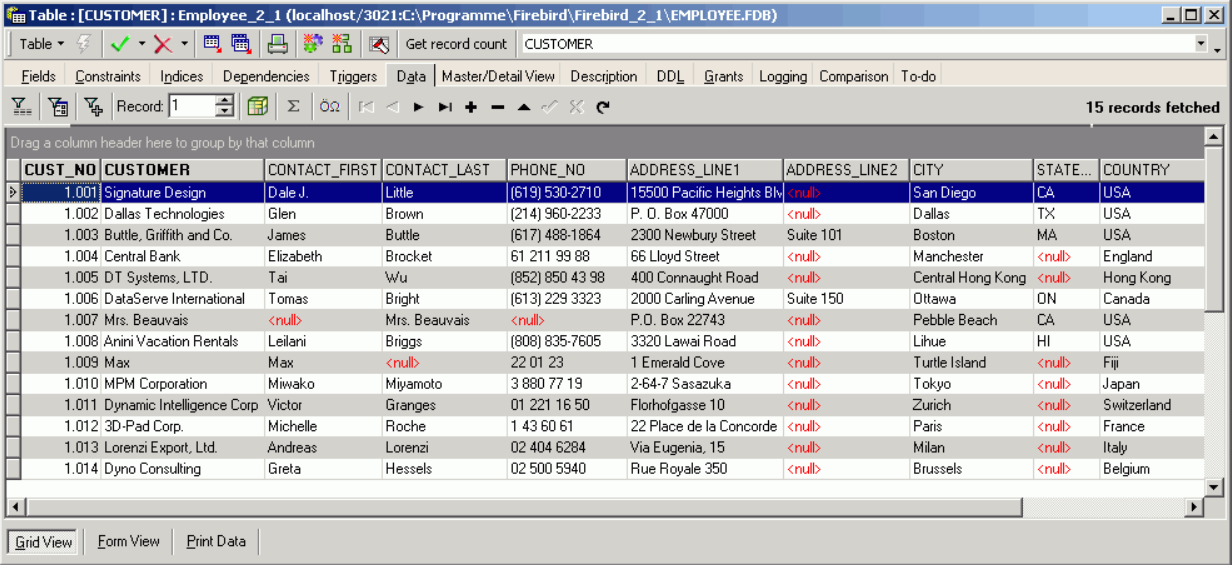Switch to the Triggers tab

(353, 76)
